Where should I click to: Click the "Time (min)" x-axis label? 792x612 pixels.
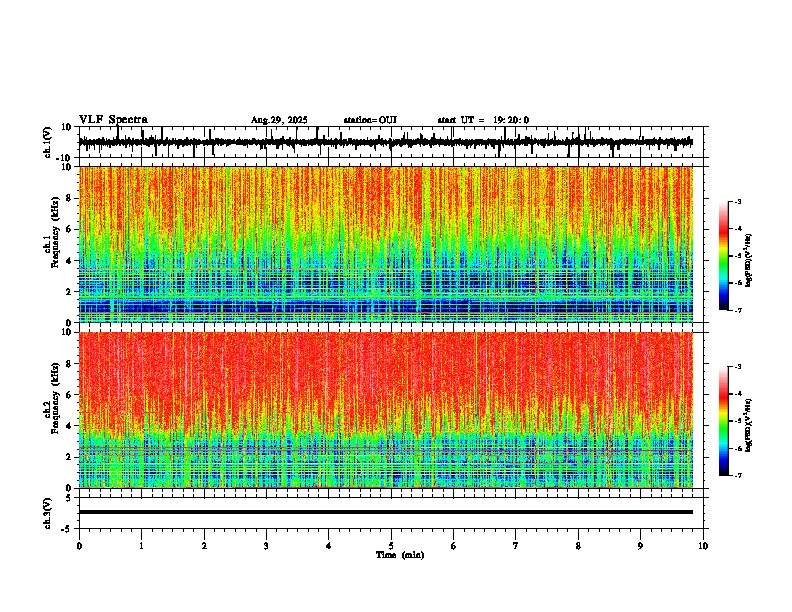400,555
